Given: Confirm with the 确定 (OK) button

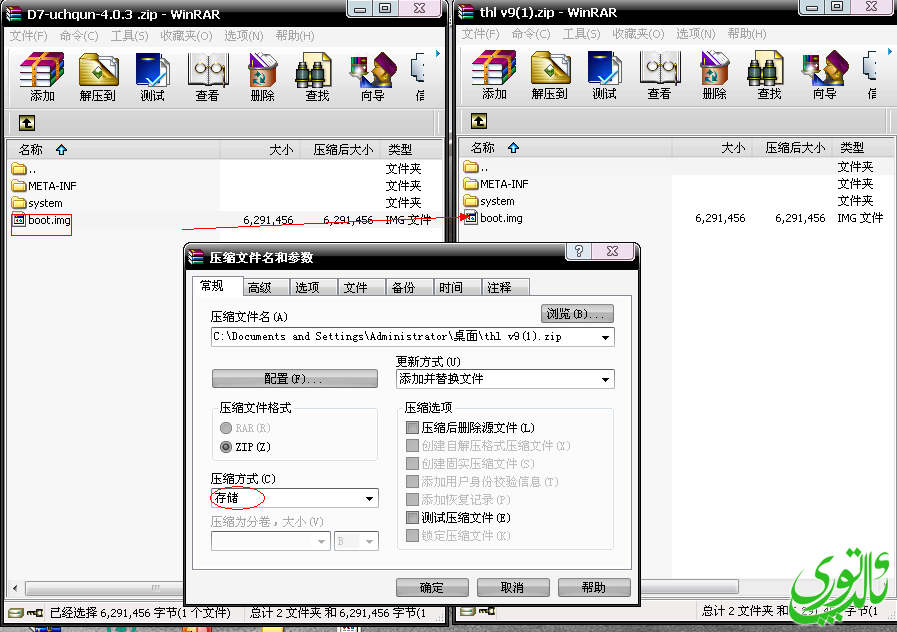Looking at the screenshot, I should 432,588.
